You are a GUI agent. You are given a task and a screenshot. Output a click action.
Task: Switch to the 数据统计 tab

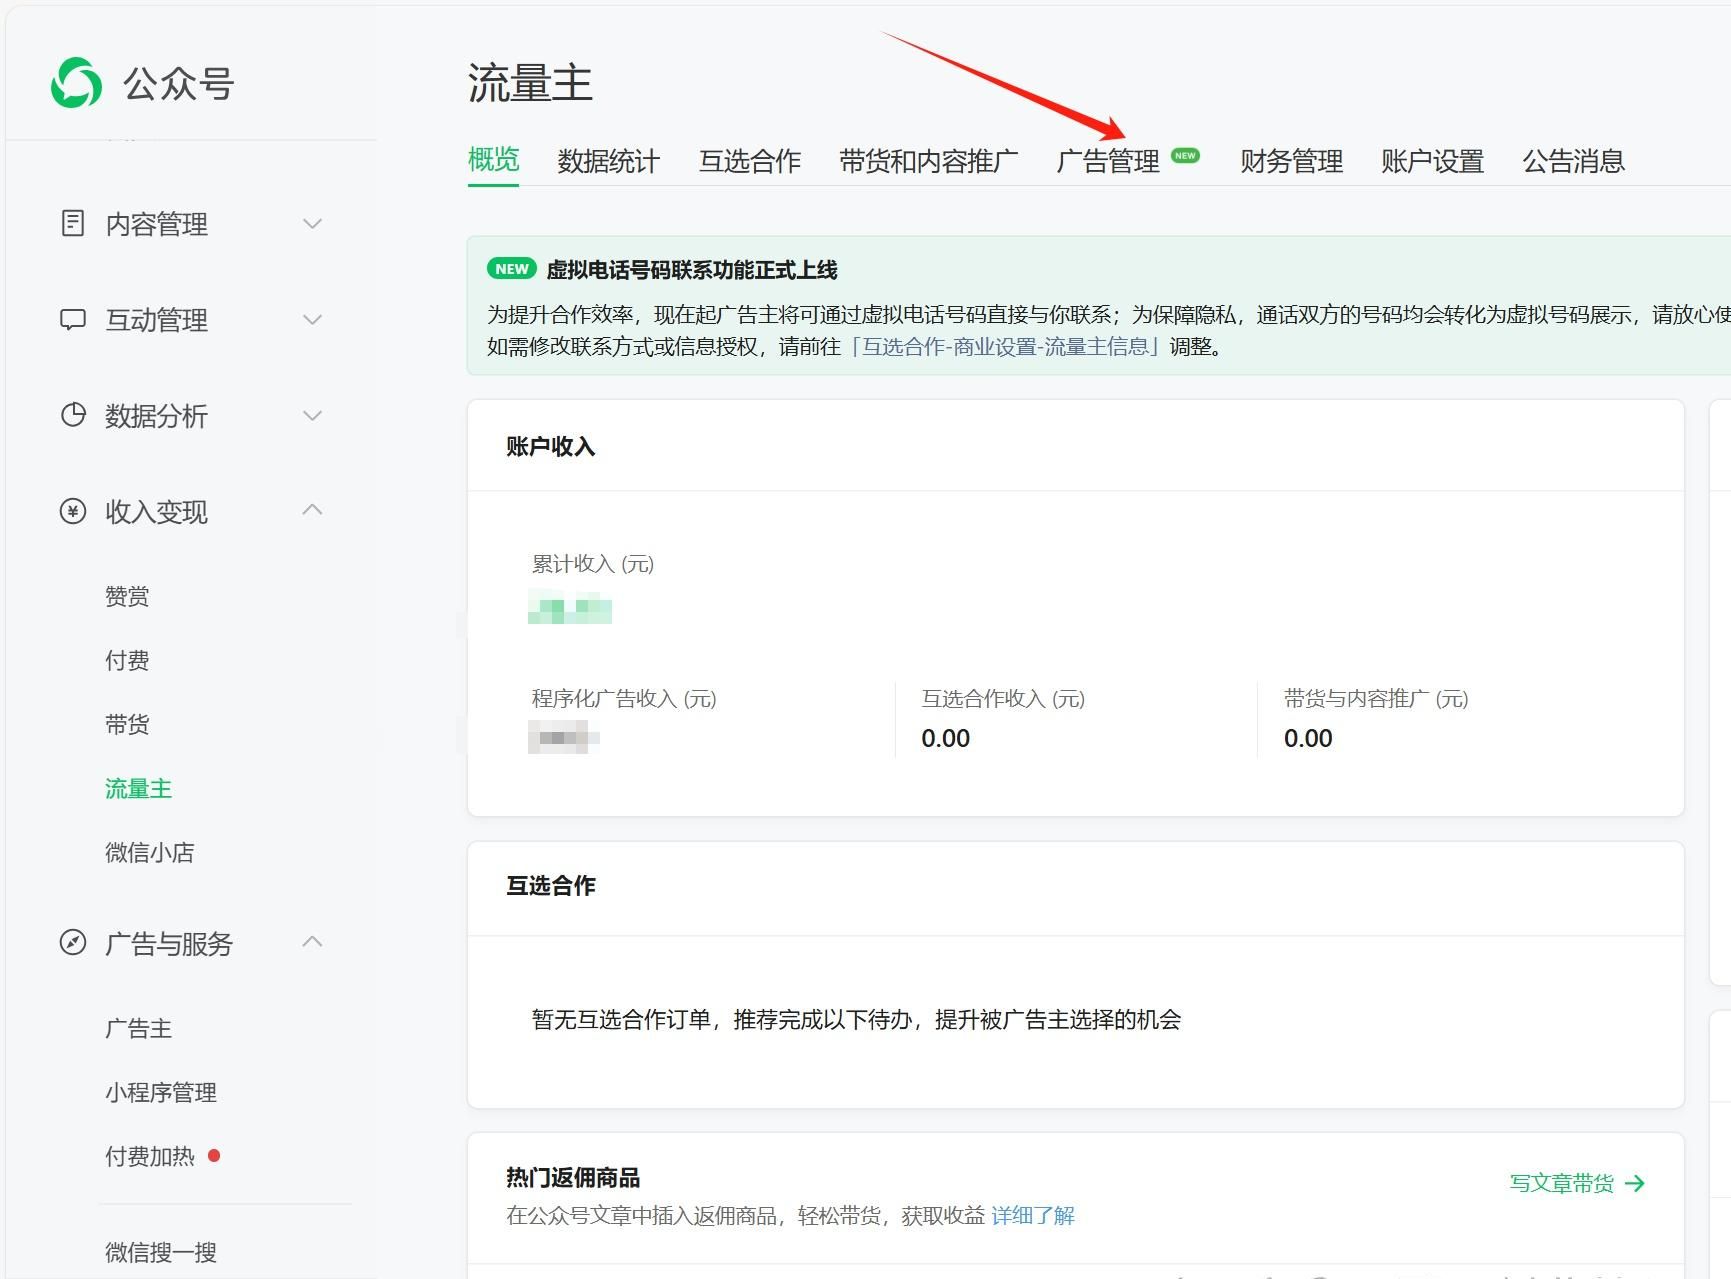coord(608,161)
